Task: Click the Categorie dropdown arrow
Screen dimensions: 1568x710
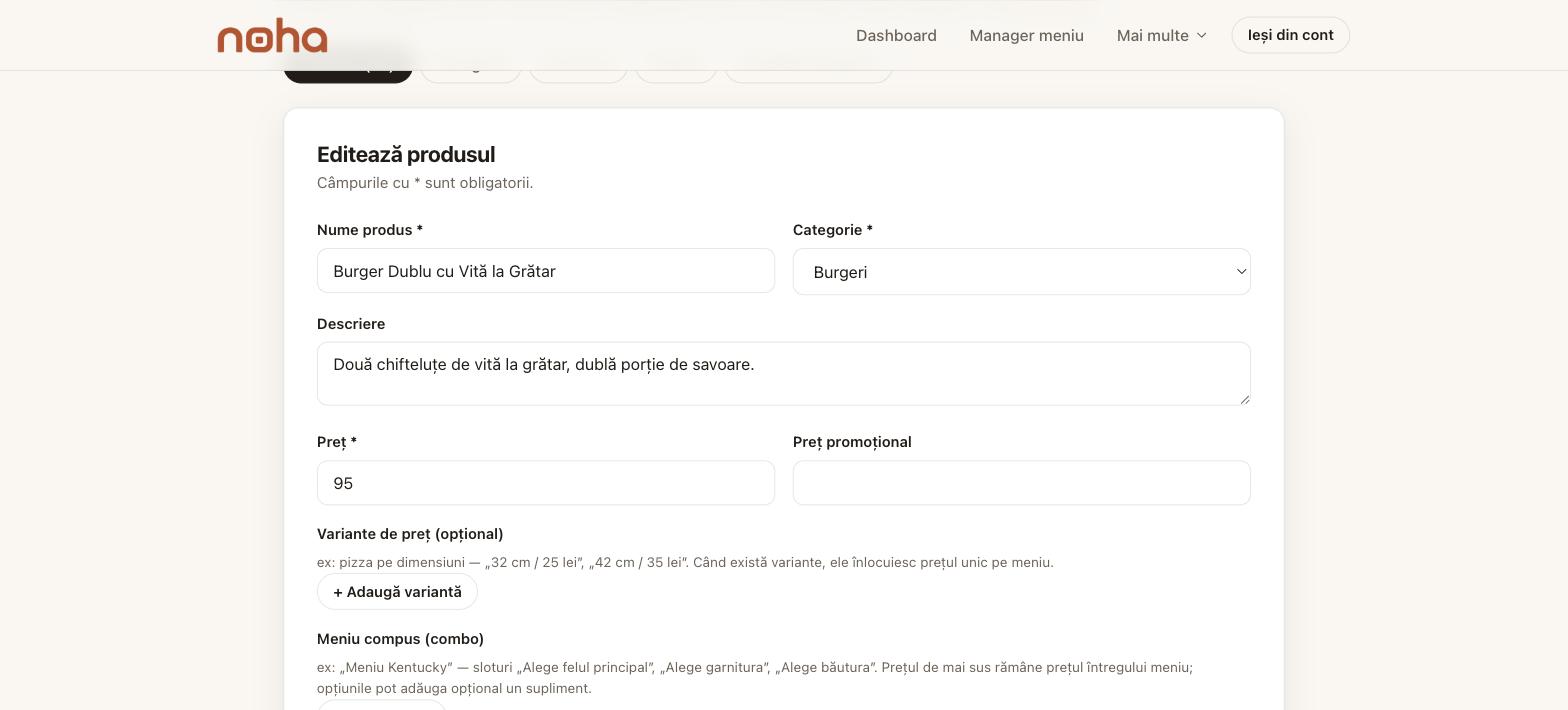Action: click(x=1241, y=272)
